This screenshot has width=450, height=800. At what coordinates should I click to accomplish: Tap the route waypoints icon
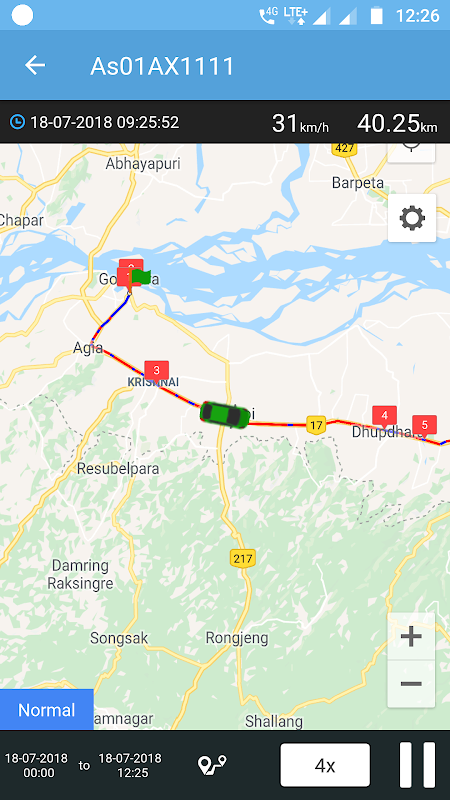point(212,764)
